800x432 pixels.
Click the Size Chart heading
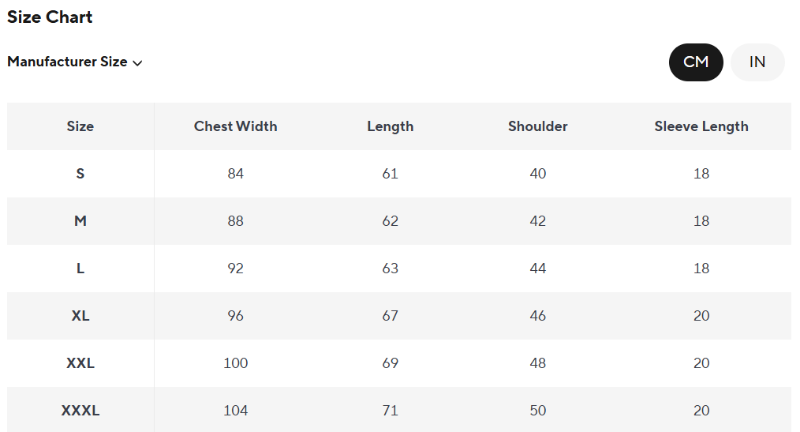50,17
